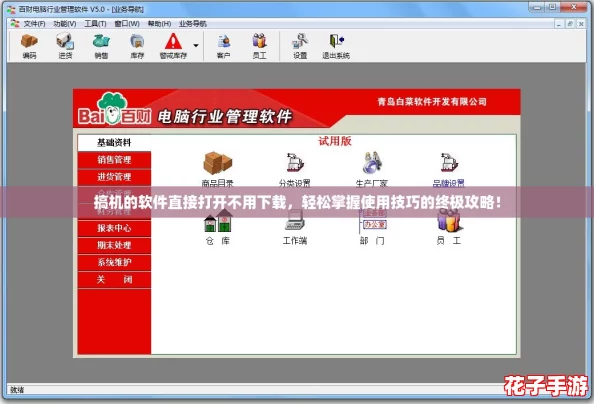594x404 pixels.
Task: Click the app icon in the title bar
Action: tap(11, 9)
